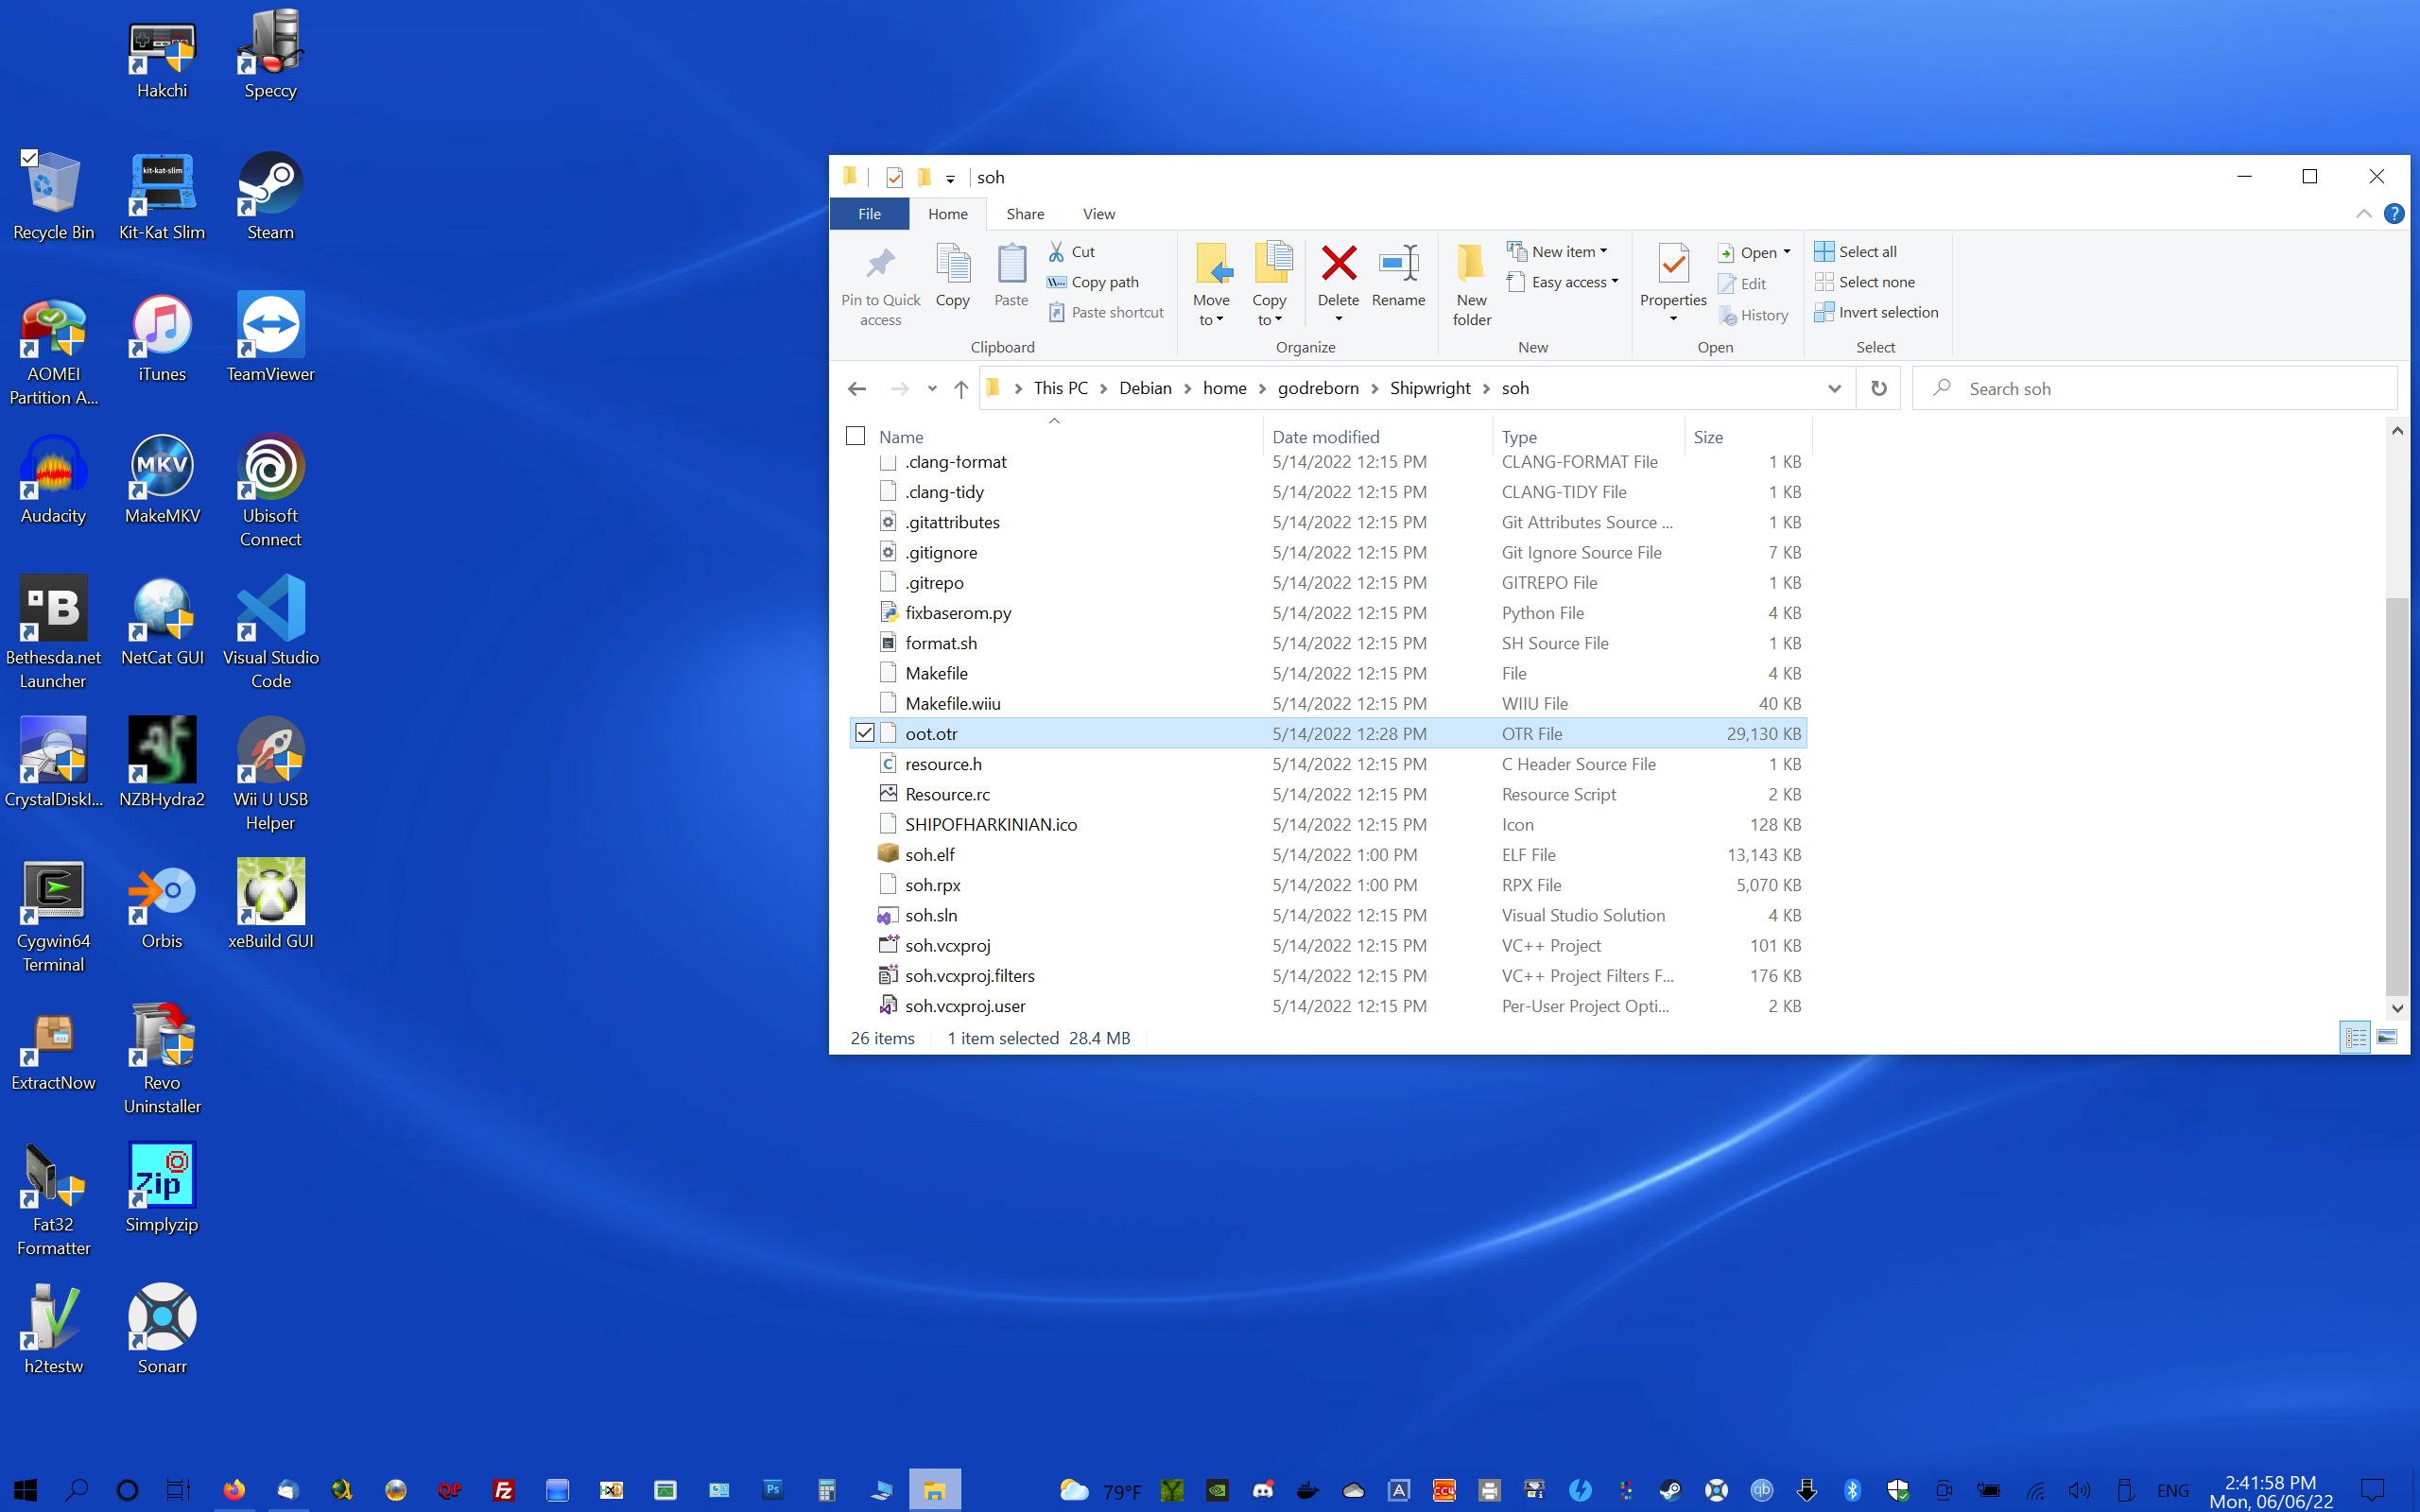Navigate to This PC in breadcrumb
2420x1512 pixels.
(1060, 388)
